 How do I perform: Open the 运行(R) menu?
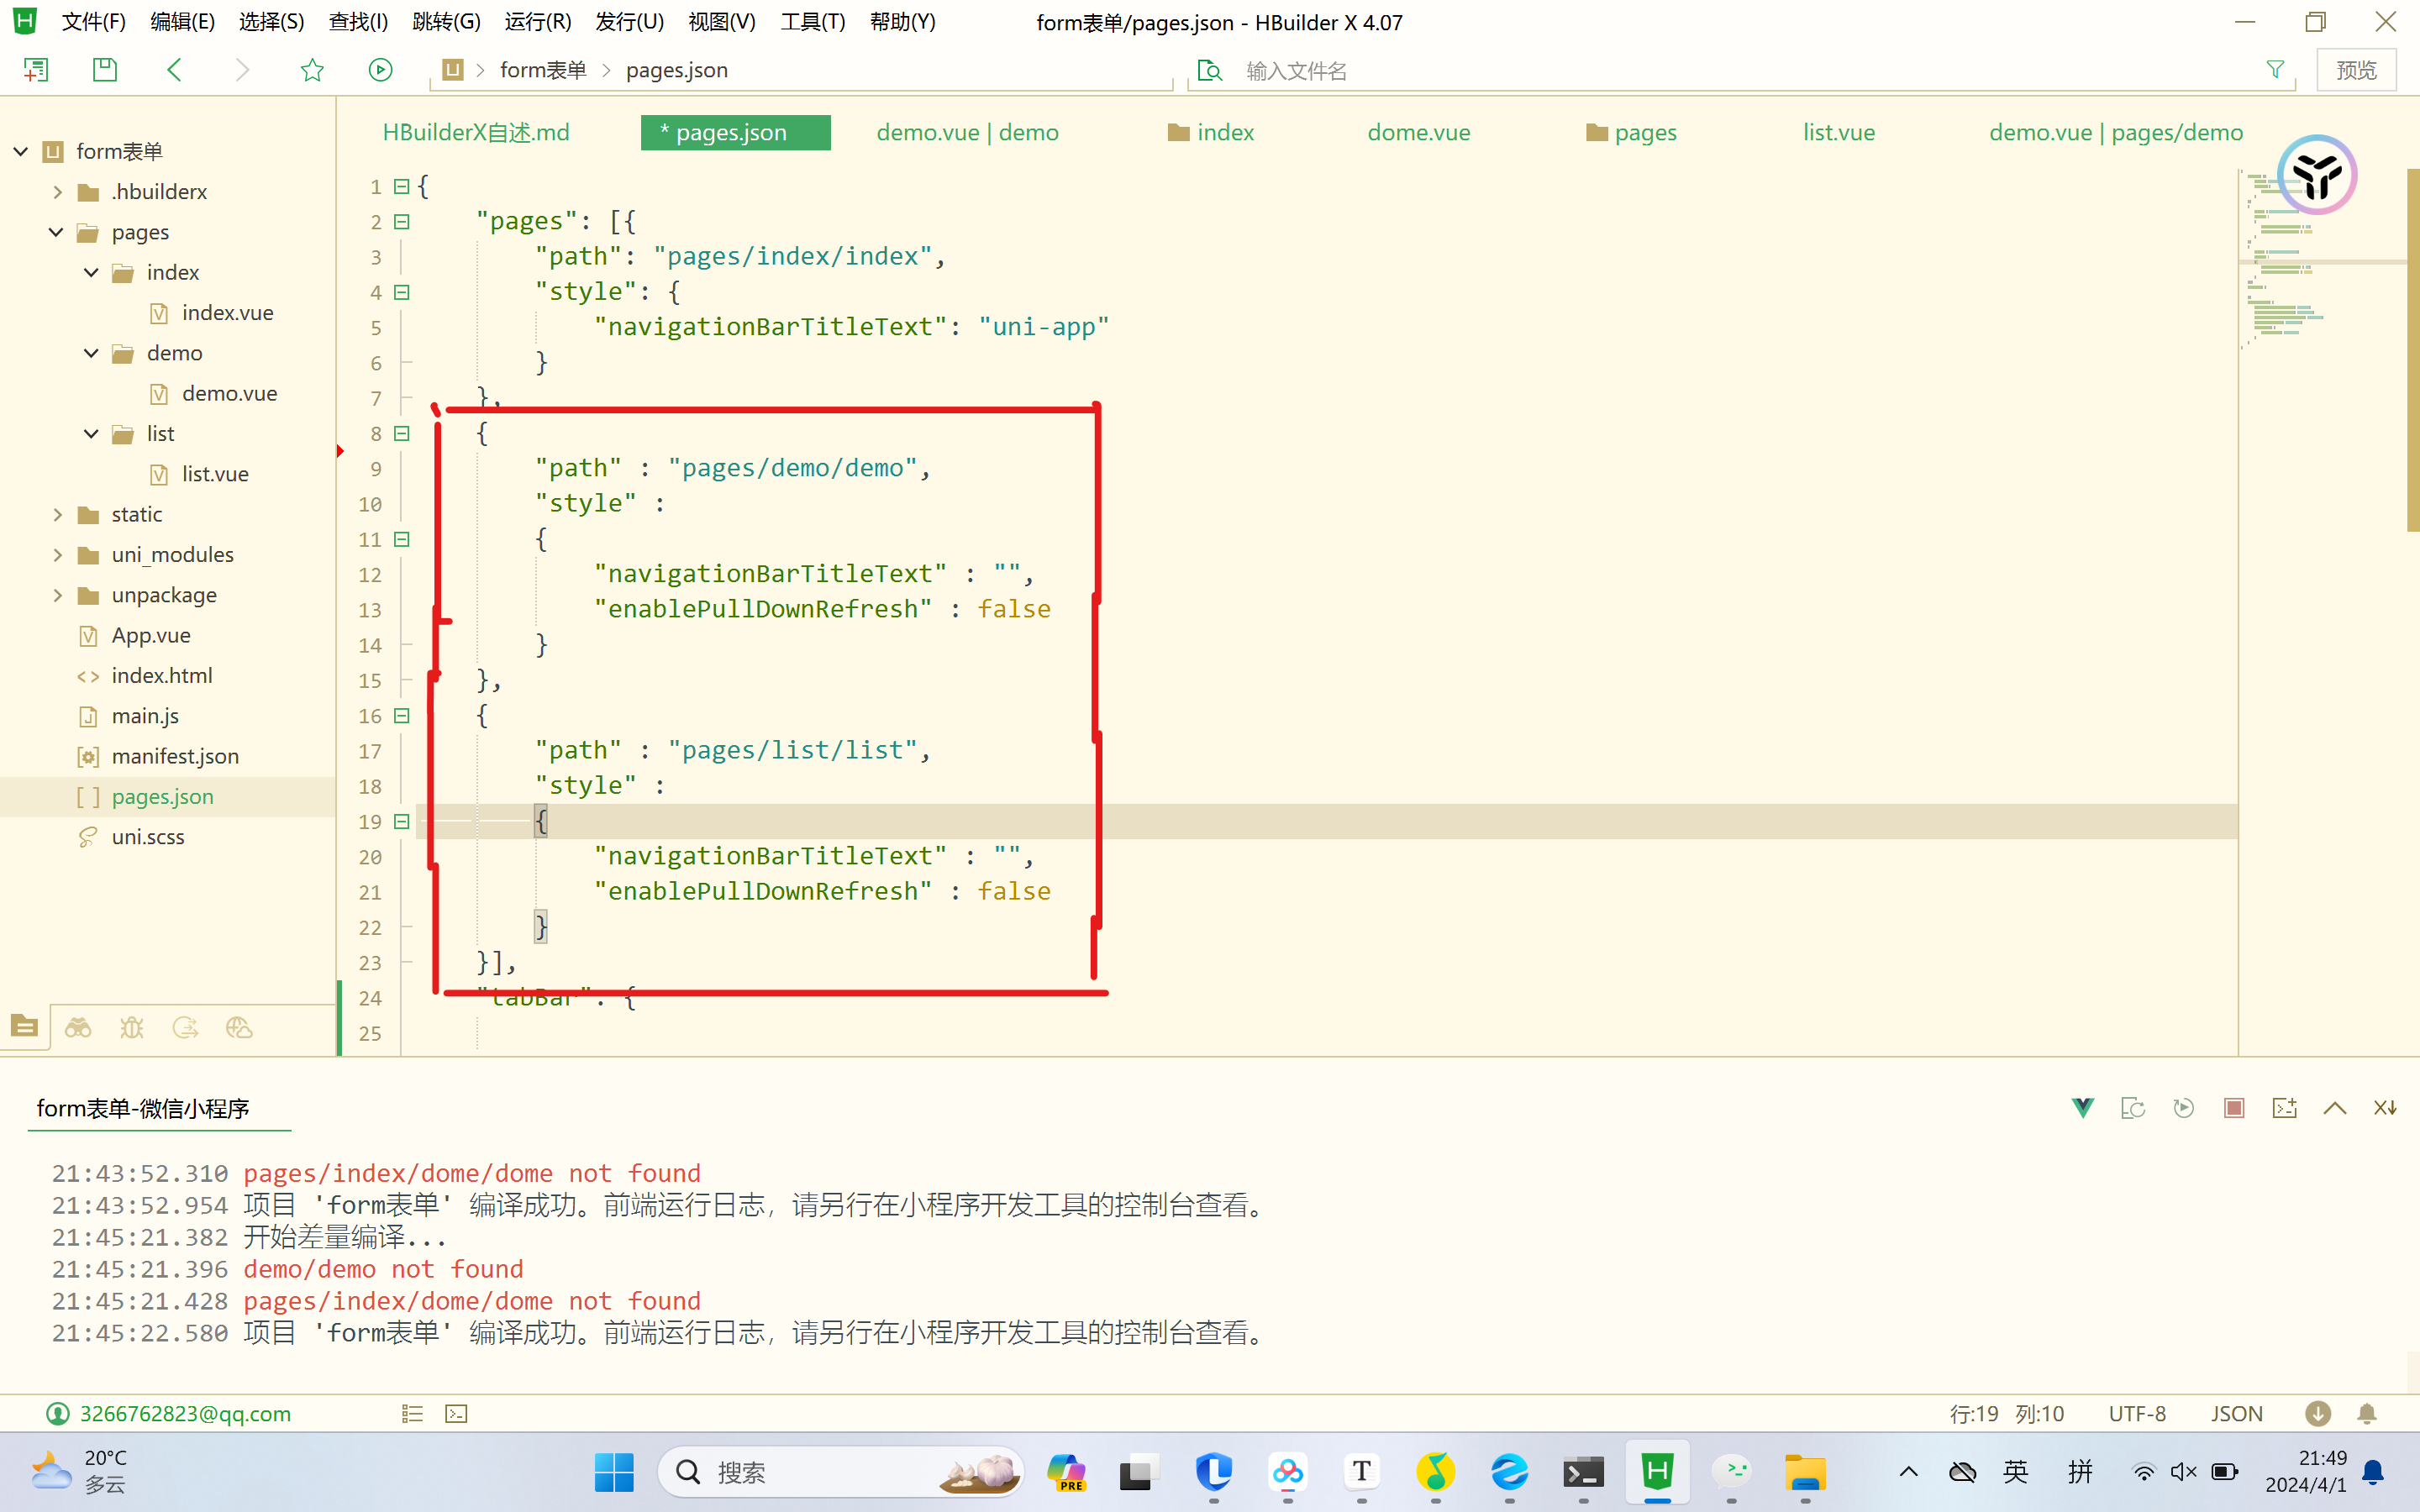point(537,22)
